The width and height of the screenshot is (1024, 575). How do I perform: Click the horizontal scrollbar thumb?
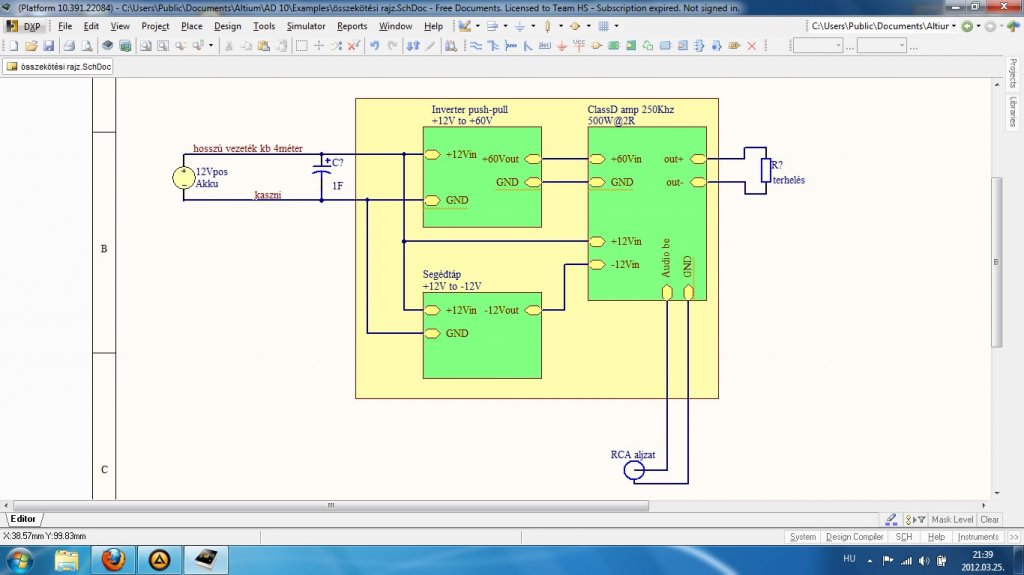pyautogui.click(x=331, y=505)
